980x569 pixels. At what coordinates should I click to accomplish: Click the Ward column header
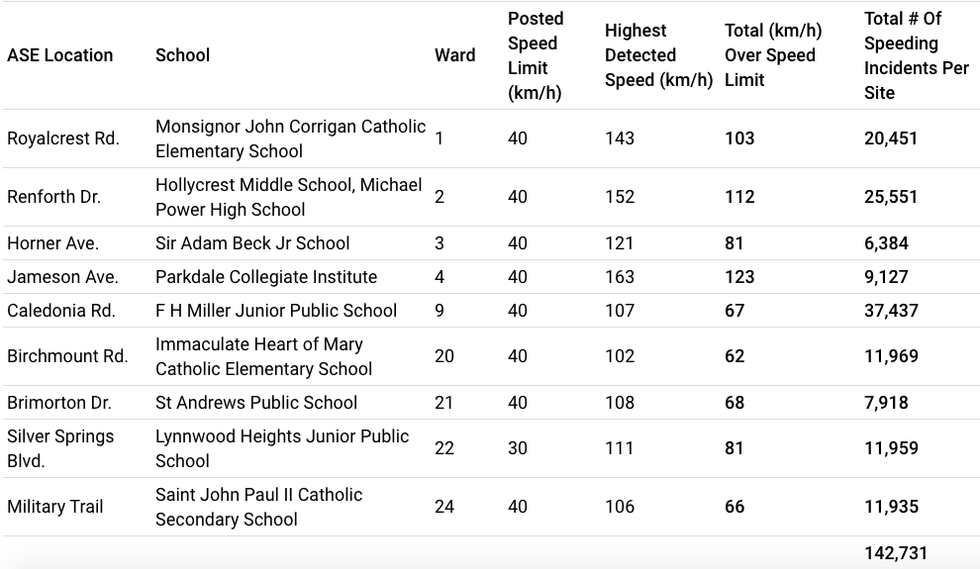coord(455,56)
